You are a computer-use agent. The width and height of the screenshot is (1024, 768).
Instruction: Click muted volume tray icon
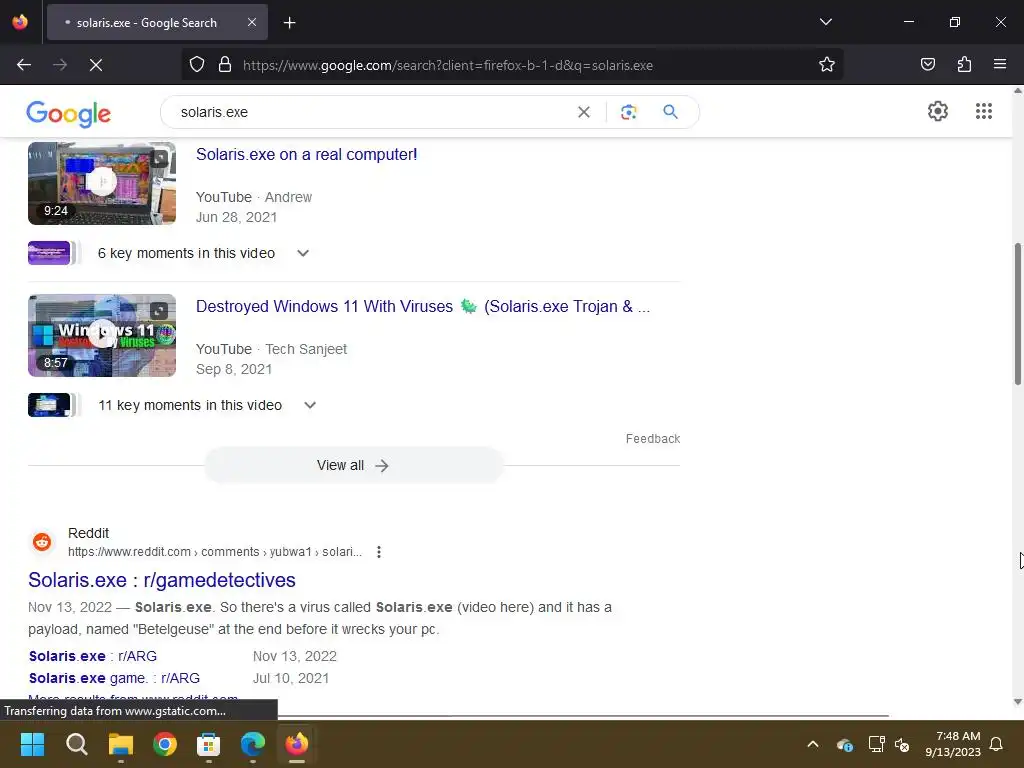tap(902, 744)
